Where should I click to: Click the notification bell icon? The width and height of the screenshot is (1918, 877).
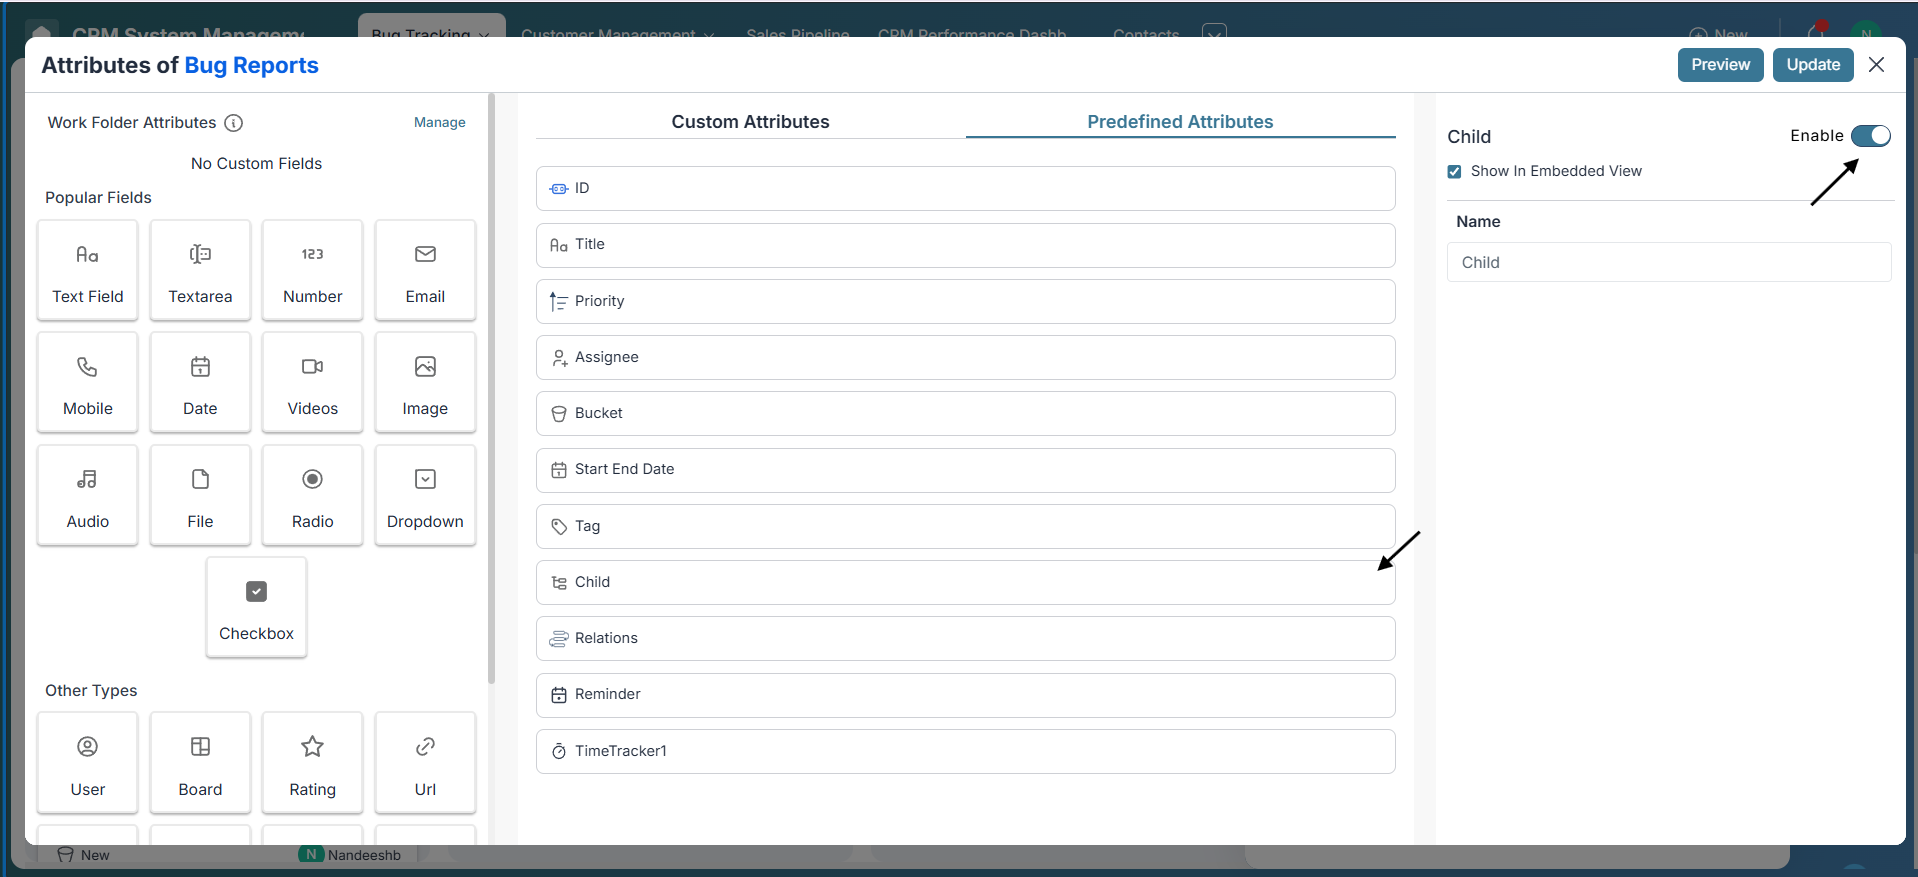click(x=1816, y=31)
